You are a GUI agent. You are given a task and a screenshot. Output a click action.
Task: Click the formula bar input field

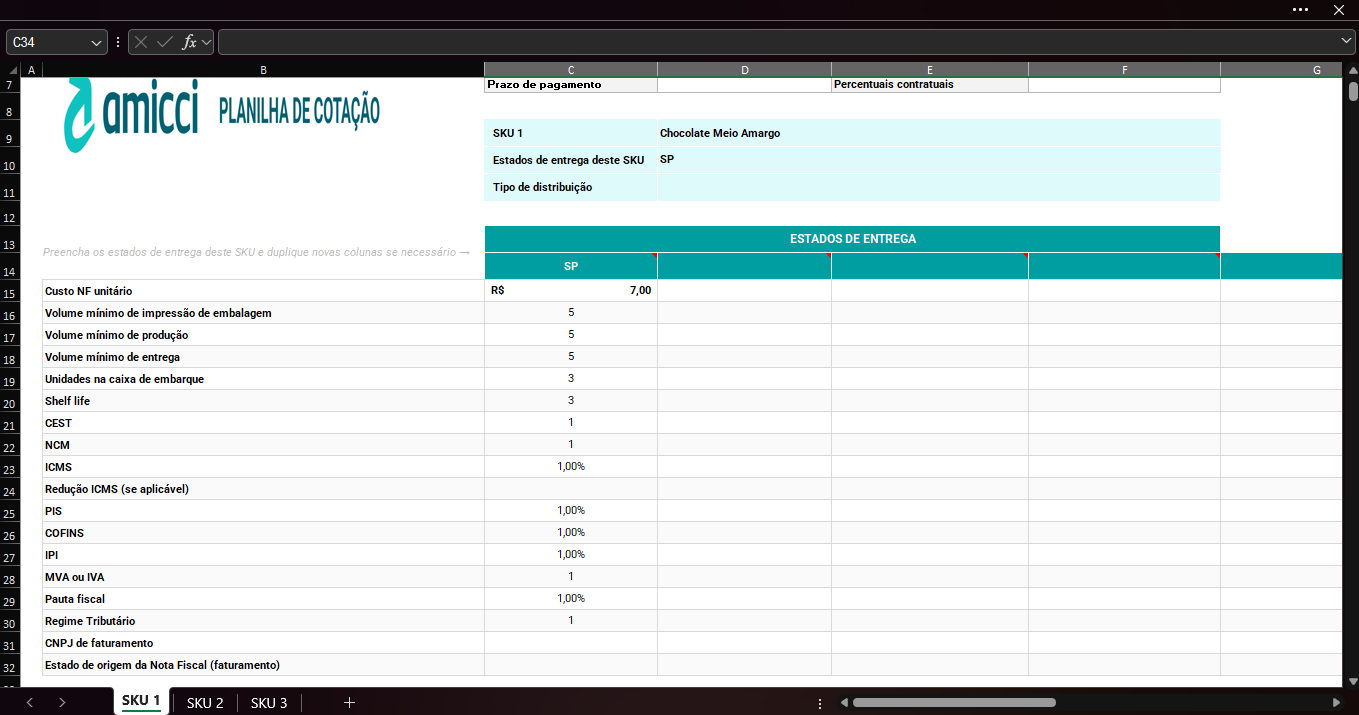click(x=777, y=42)
